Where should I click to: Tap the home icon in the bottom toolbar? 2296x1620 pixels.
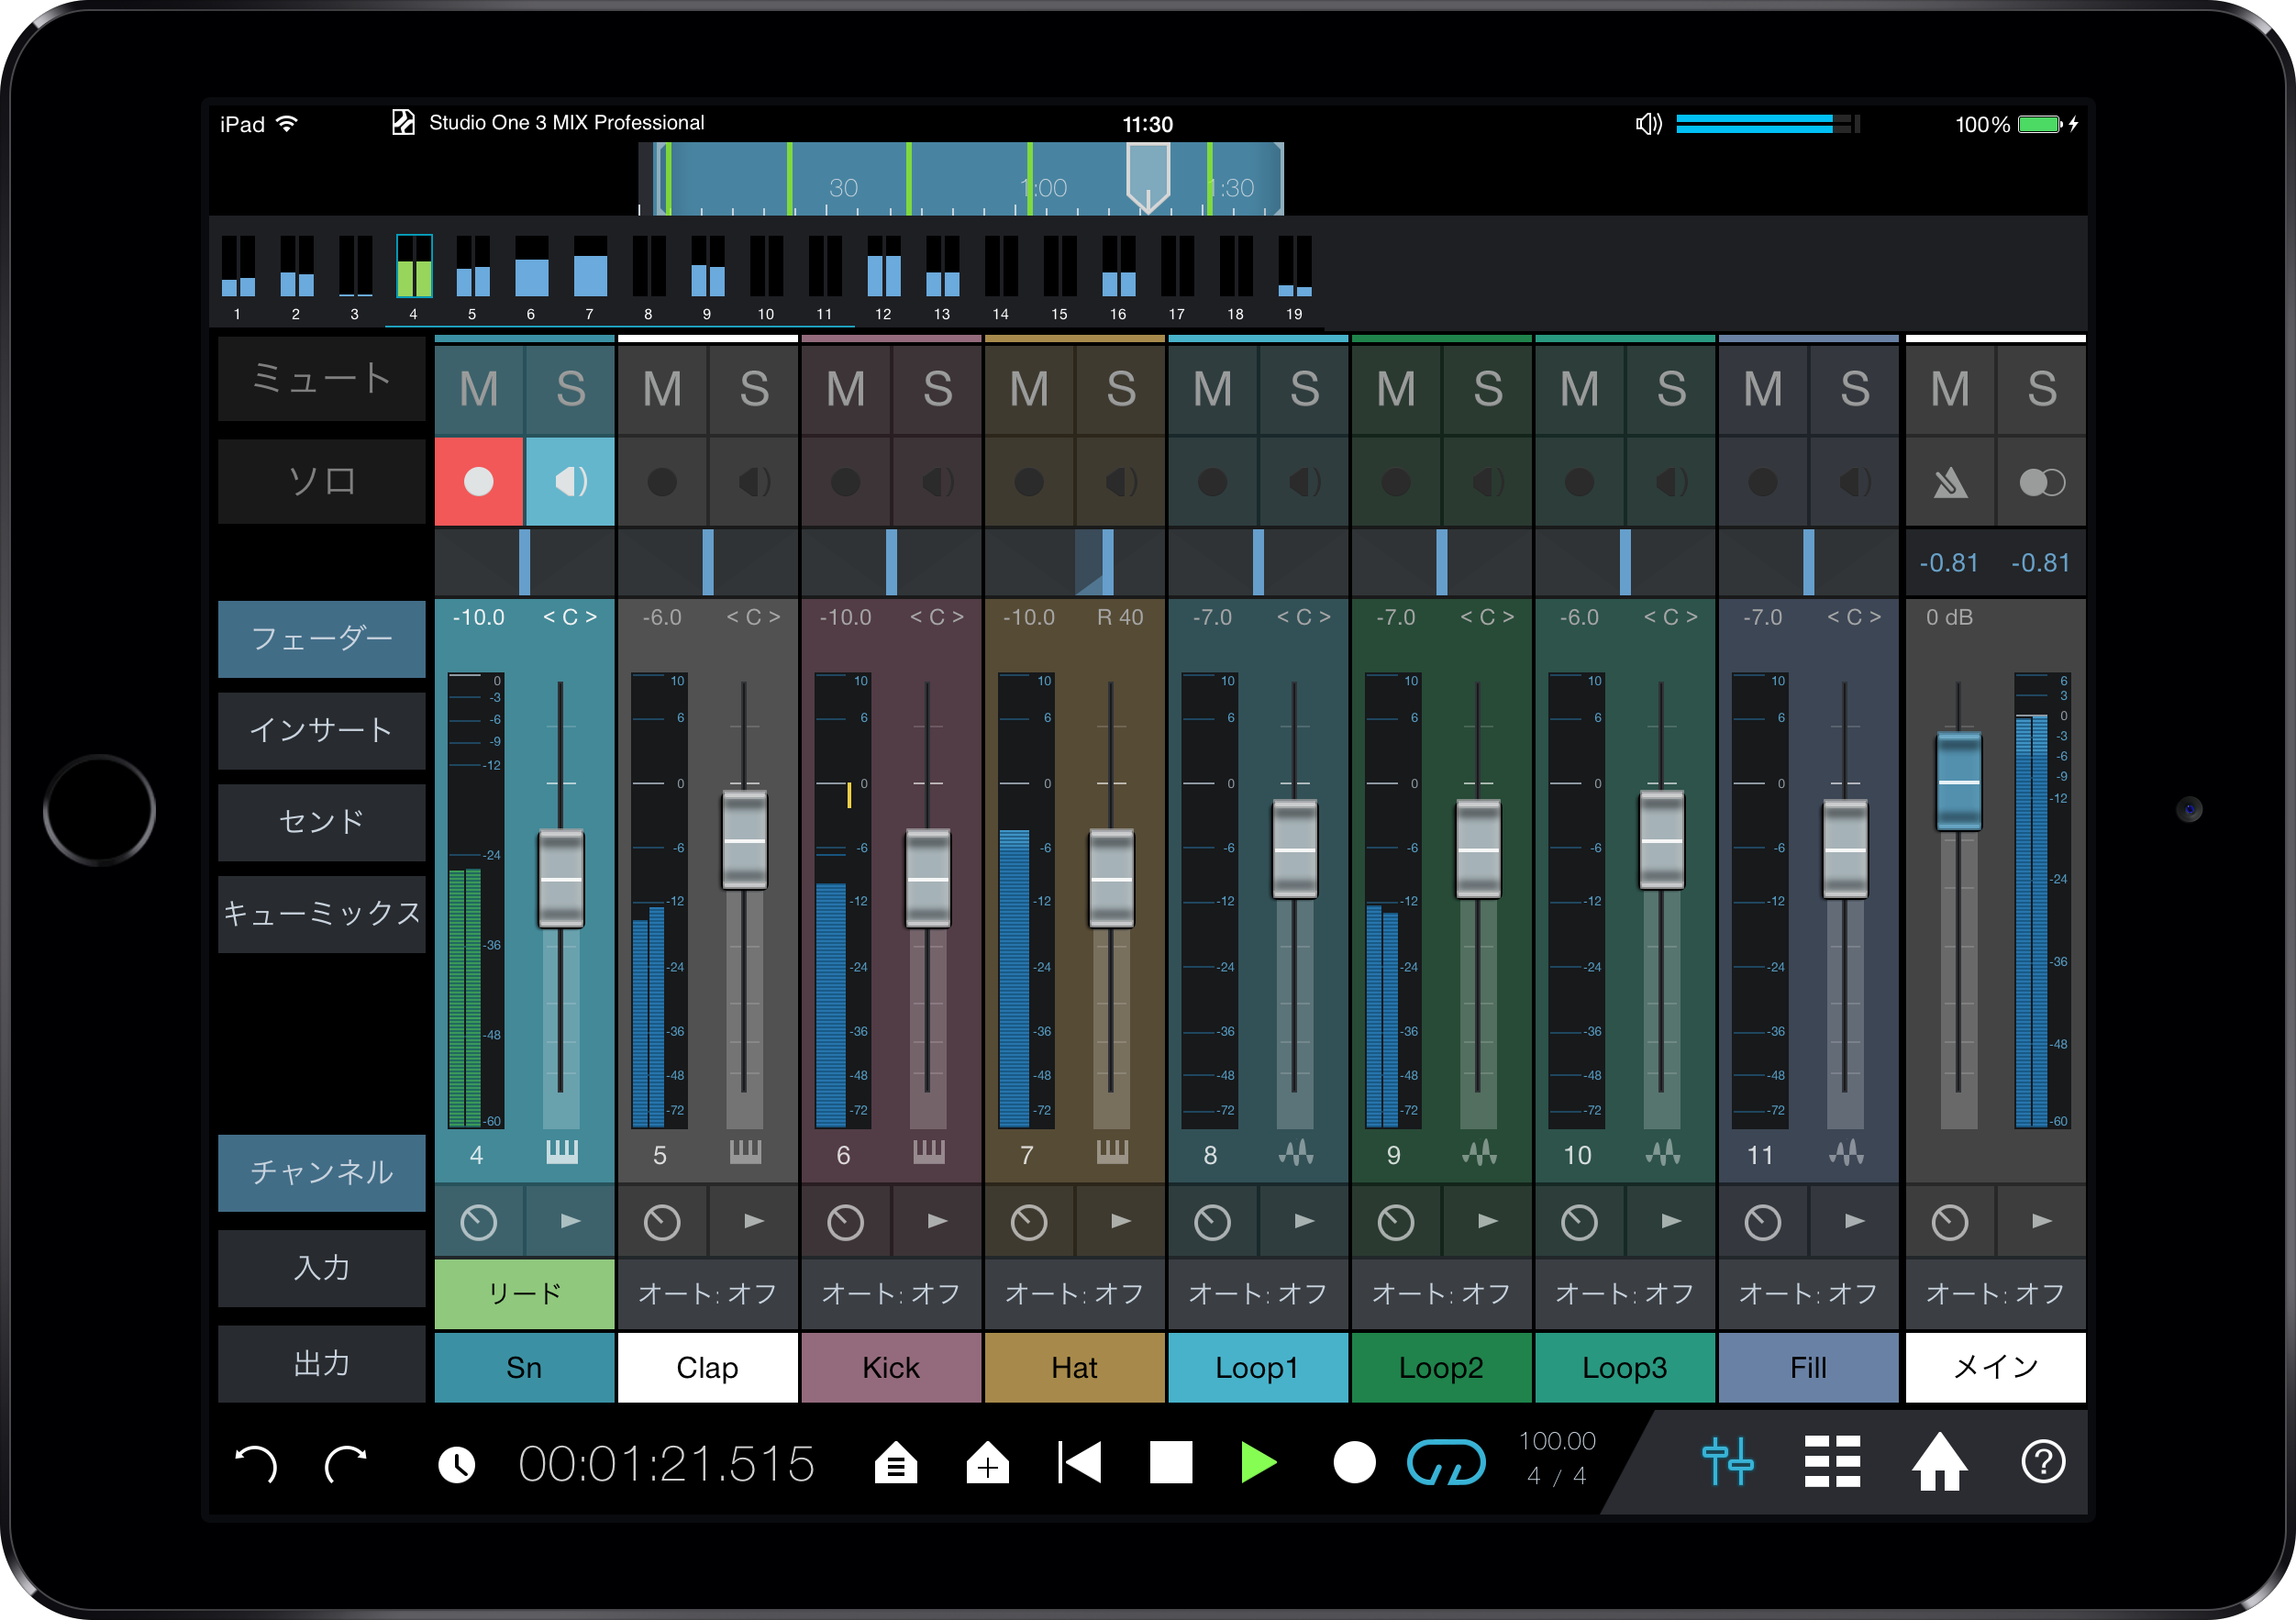(1938, 1463)
